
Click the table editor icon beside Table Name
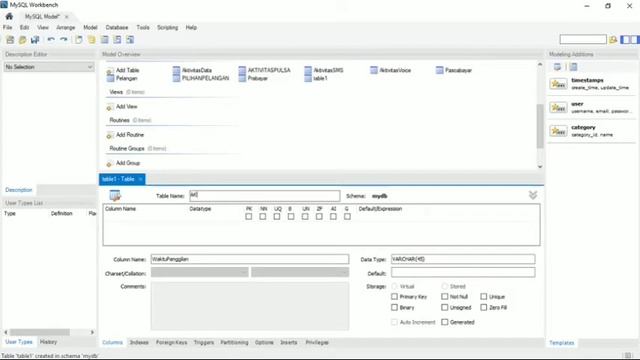tap(115, 196)
